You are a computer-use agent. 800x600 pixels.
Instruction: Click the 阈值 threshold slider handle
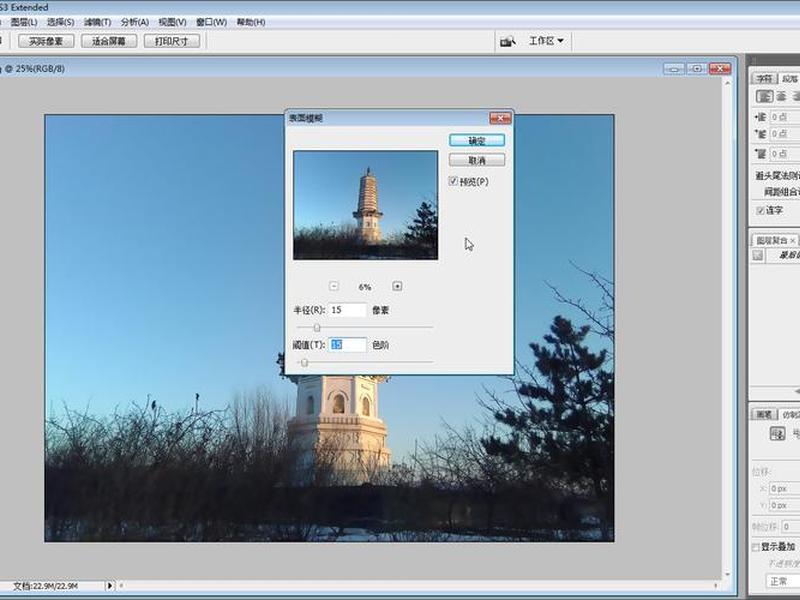(305, 362)
